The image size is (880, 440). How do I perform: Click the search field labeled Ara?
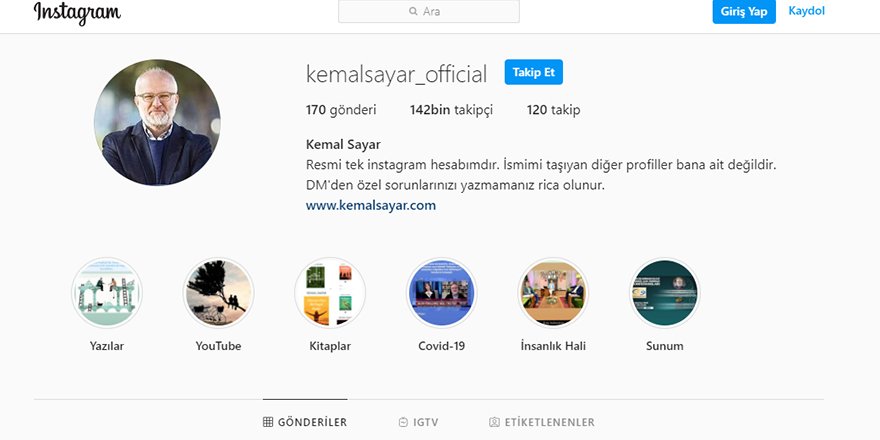click(x=429, y=12)
